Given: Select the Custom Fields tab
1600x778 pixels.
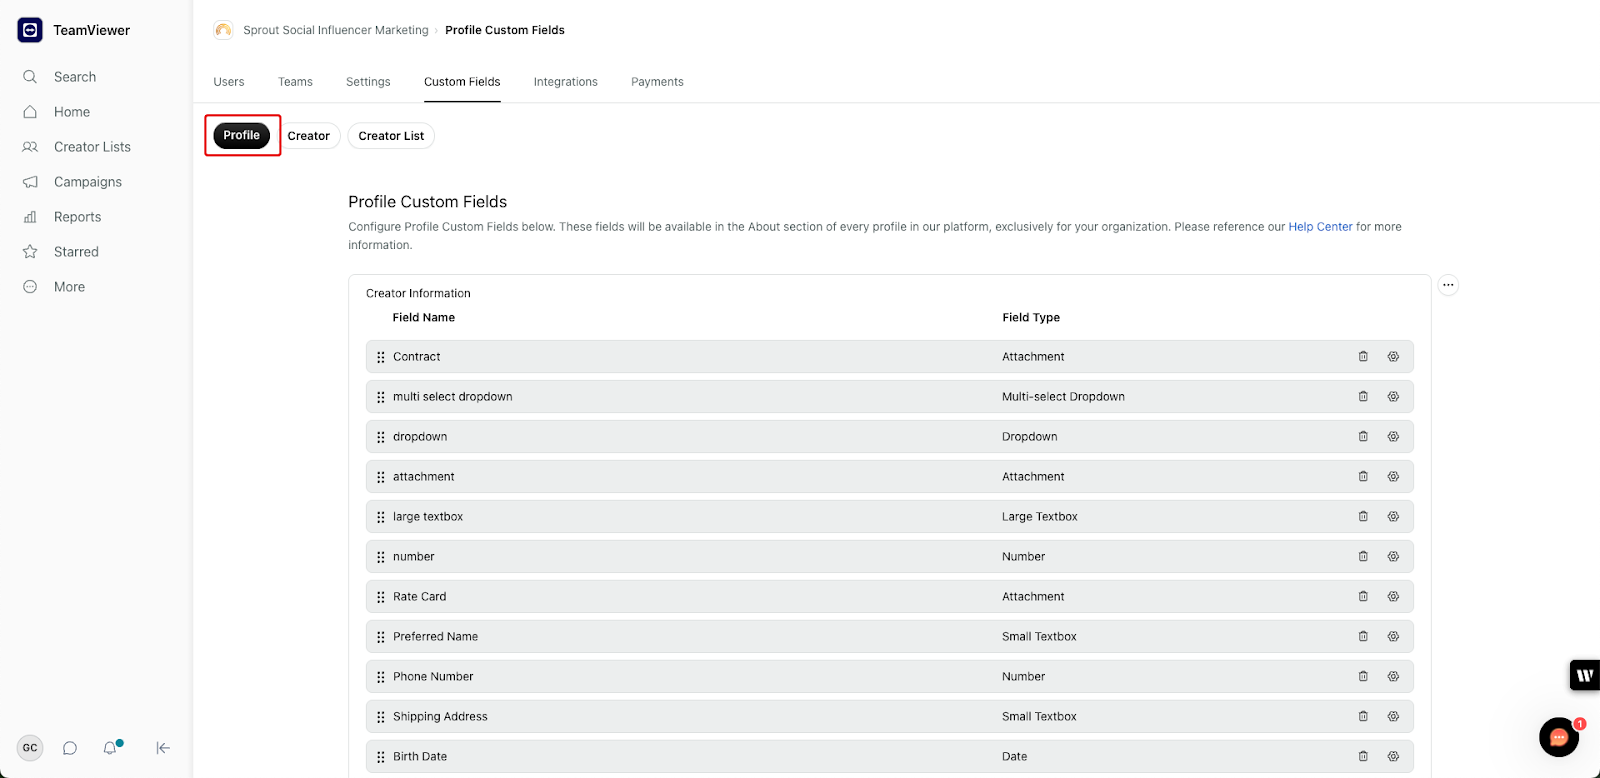Looking at the screenshot, I should 462,82.
